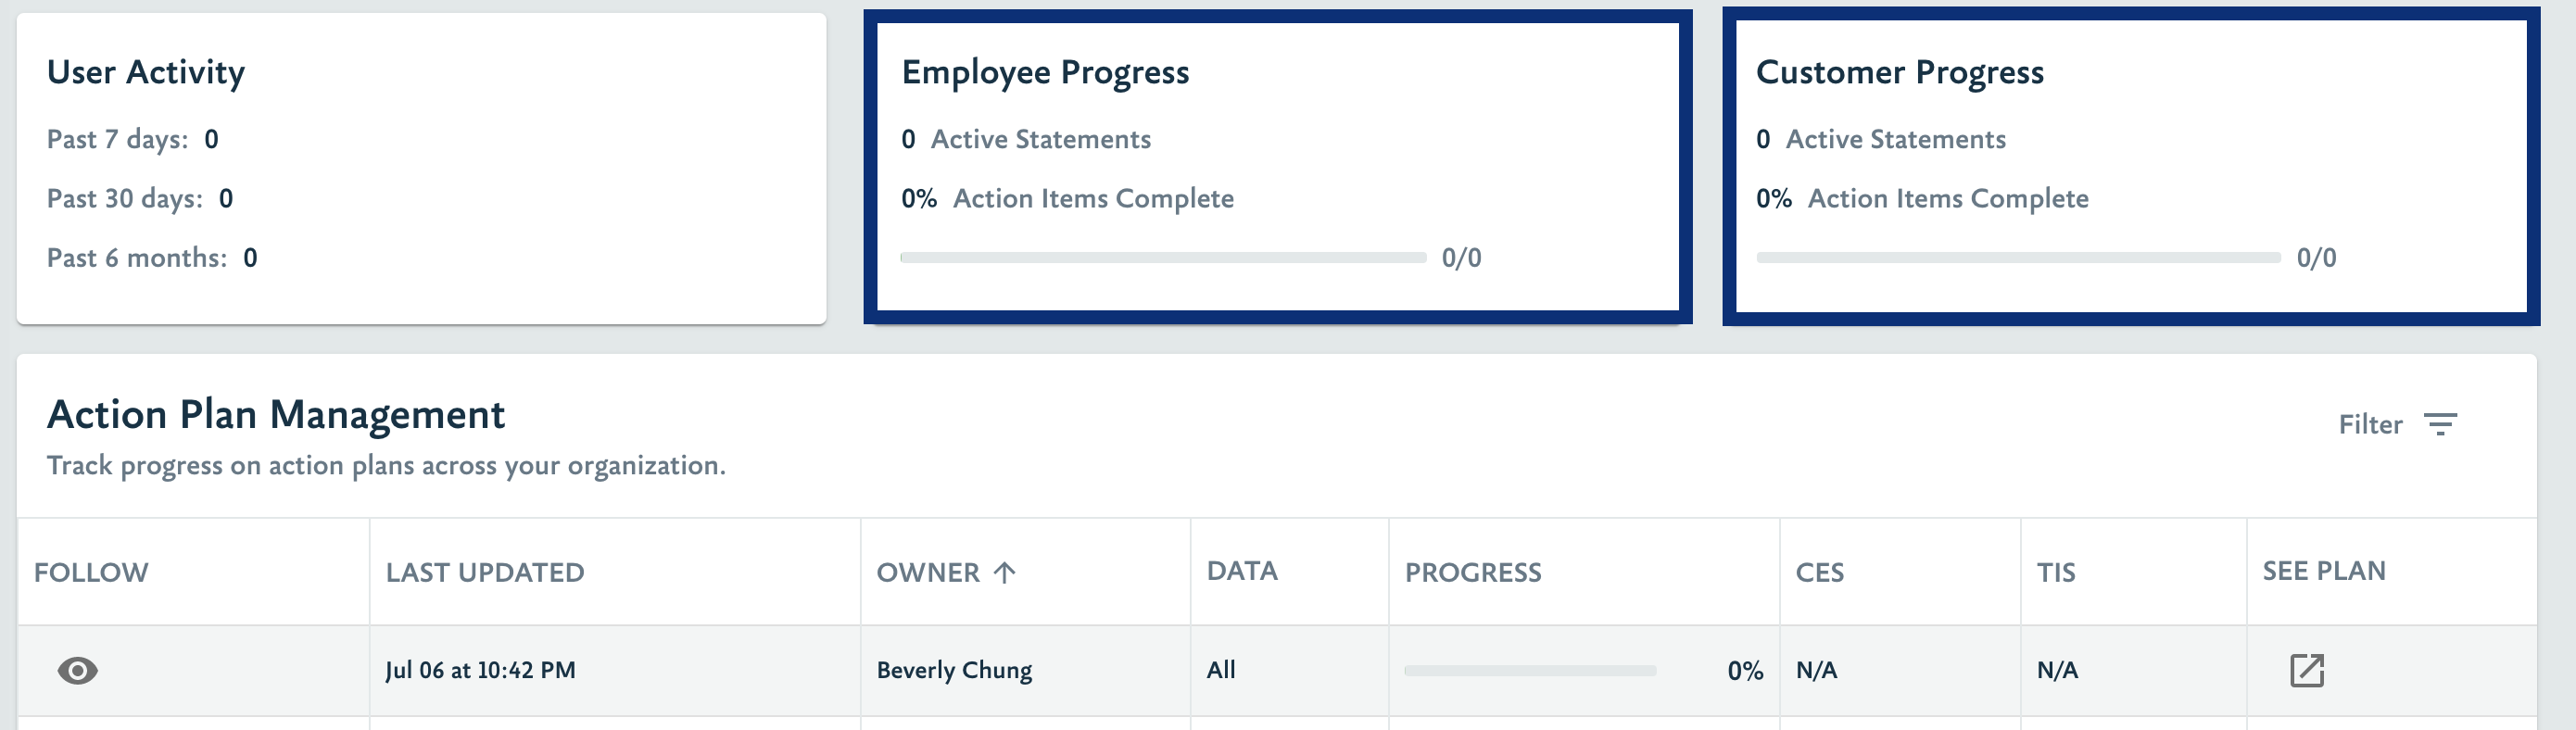Click the external-link icon in See Plan column
Viewport: 2576px width, 730px height.
coord(2309,671)
